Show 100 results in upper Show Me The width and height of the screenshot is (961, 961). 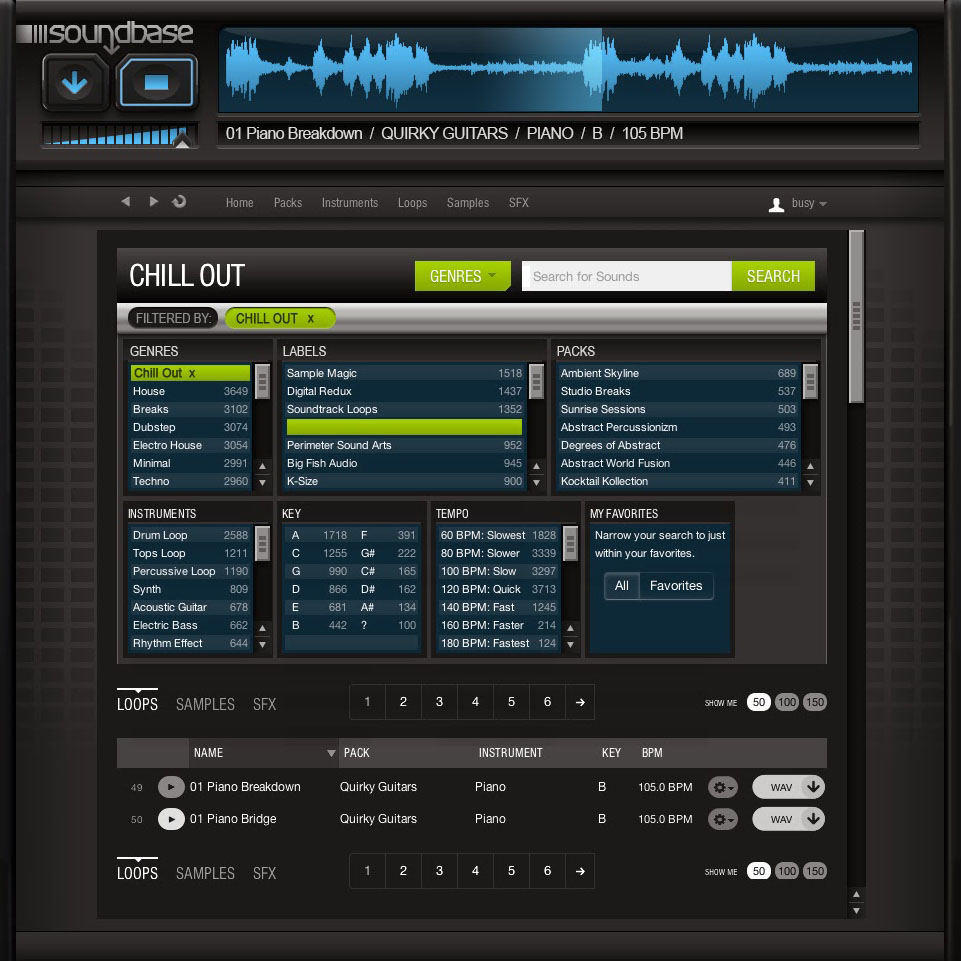[x=787, y=702]
